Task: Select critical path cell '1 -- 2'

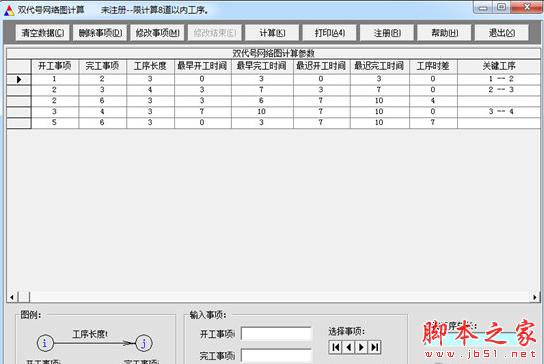Action: point(499,79)
